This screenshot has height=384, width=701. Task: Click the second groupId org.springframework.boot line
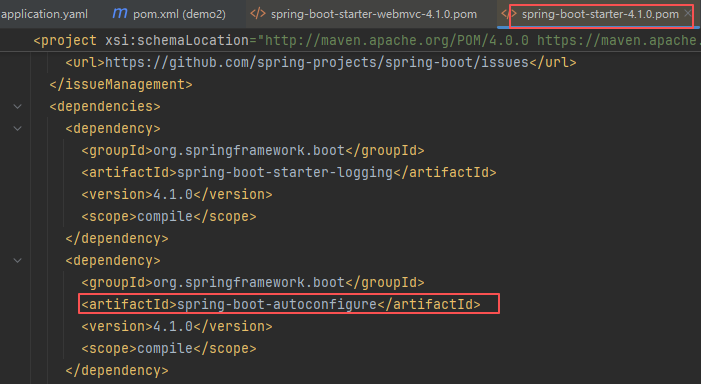(x=253, y=283)
